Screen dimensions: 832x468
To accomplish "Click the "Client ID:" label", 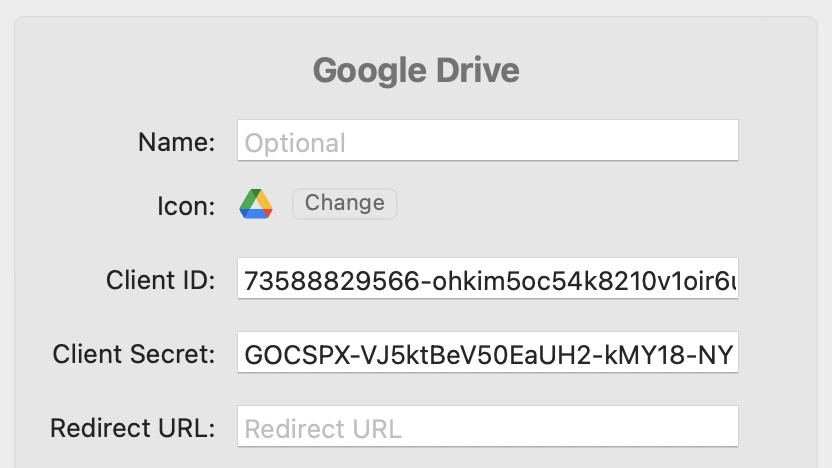I will click(x=160, y=281).
